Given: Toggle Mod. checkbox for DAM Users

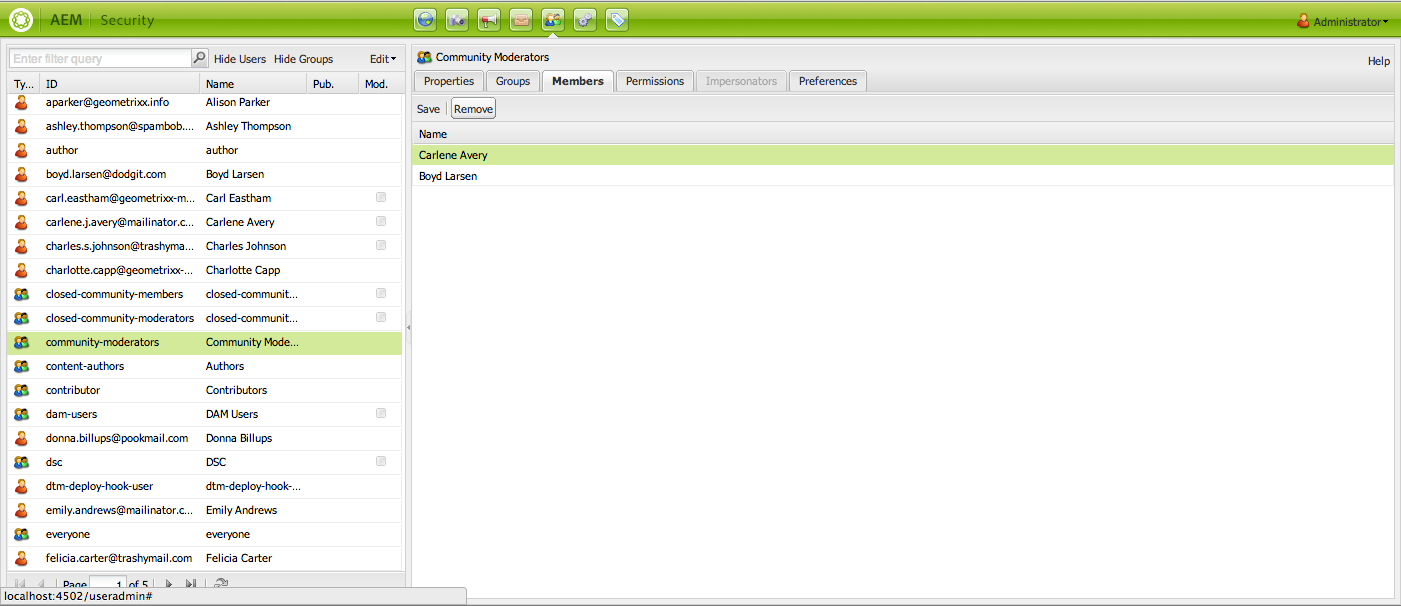Looking at the screenshot, I should (381, 413).
